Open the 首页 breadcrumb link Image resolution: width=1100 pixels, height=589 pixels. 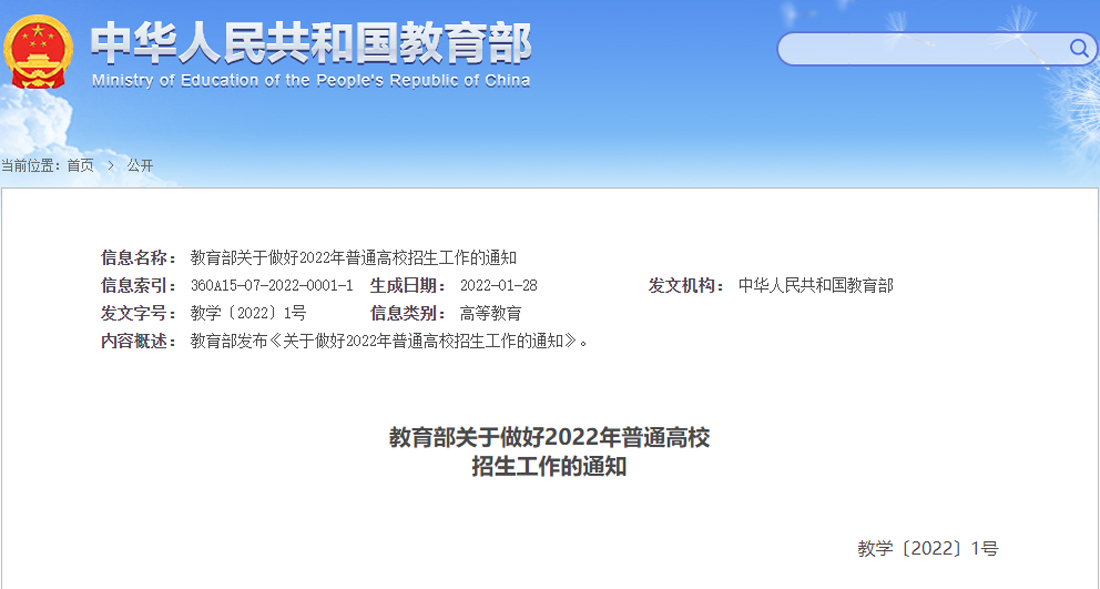click(x=80, y=165)
